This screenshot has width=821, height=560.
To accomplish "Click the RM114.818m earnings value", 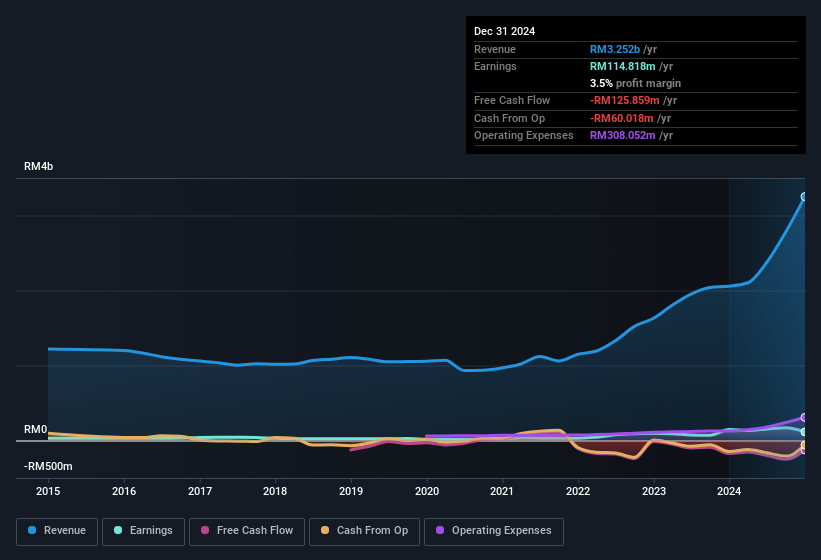I will 623,66.
